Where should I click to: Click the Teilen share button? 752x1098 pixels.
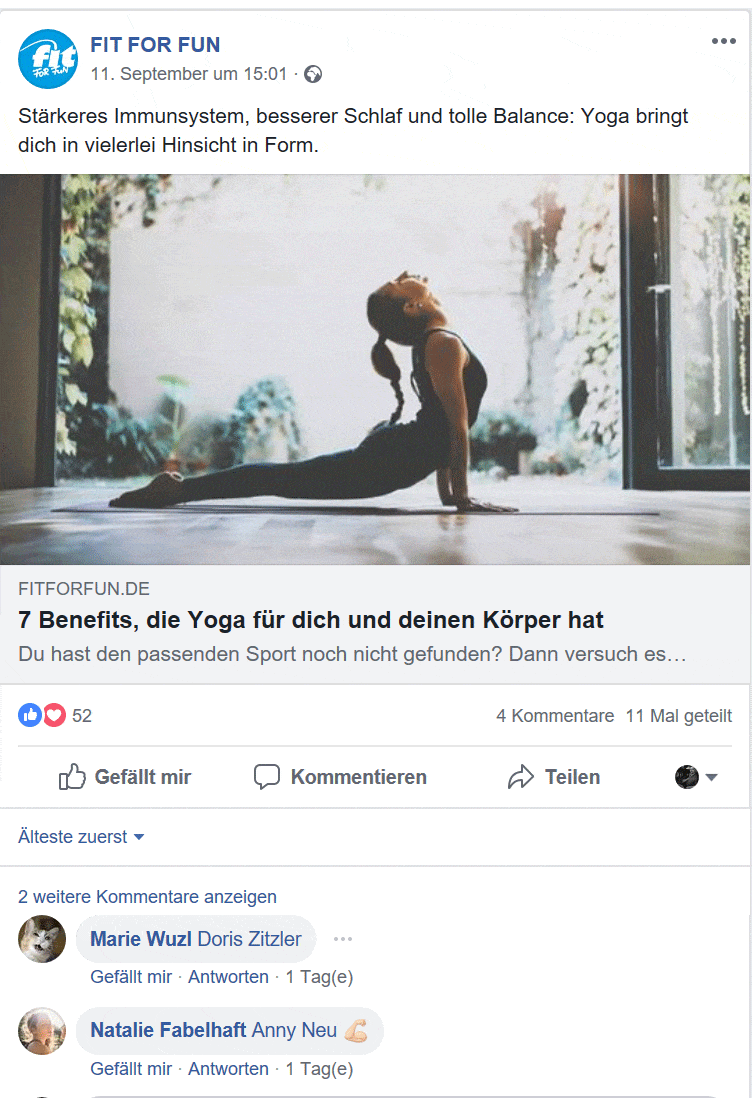[x=554, y=777]
